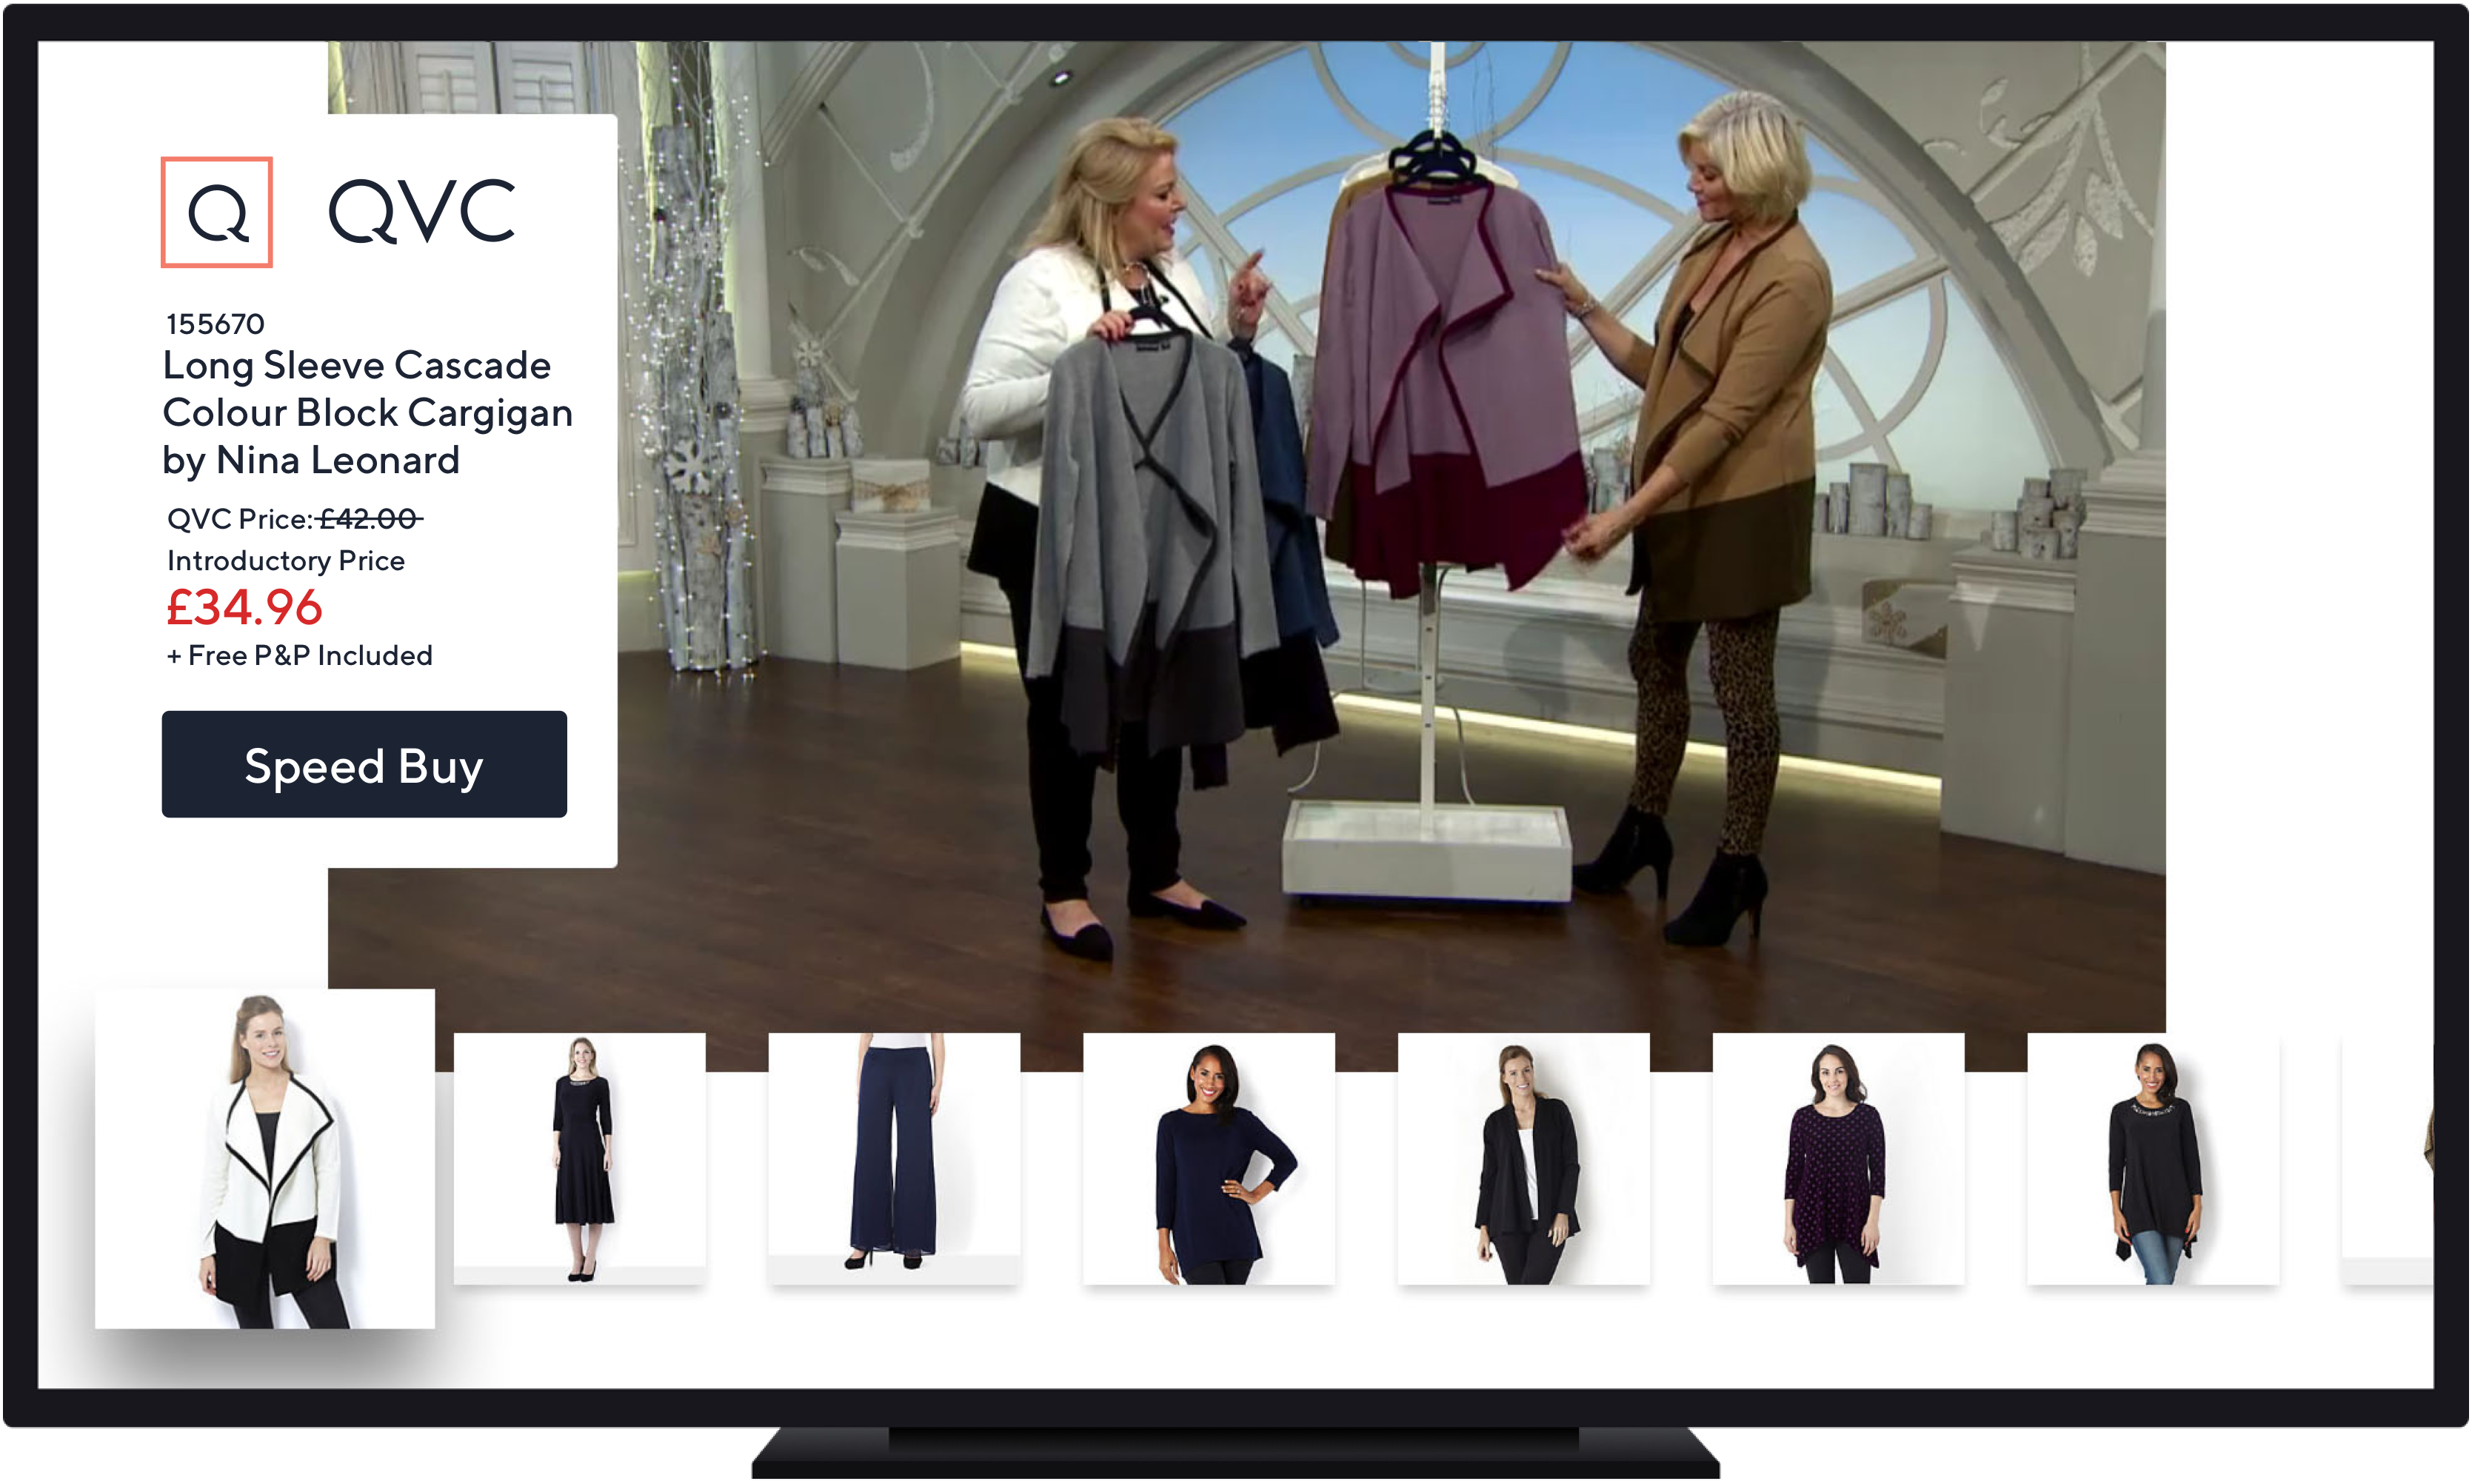Select the purple polka dot tunic thumbnail
2472x1484 pixels.
pos(1838,1158)
